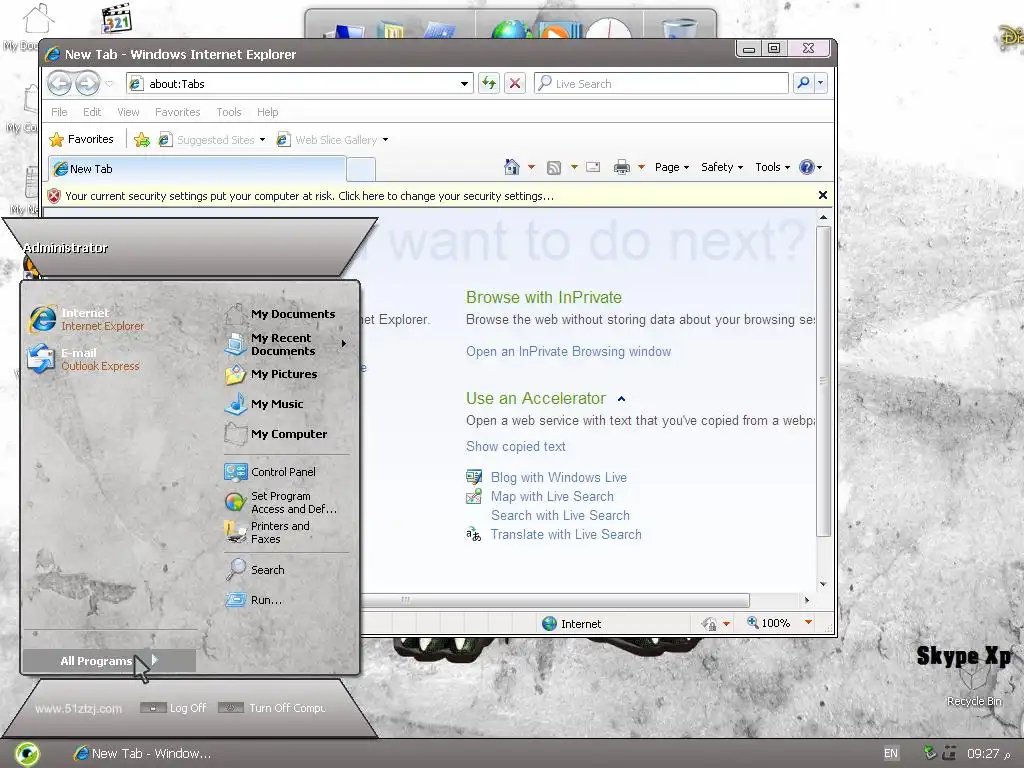The image size is (1024, 768).
Task: Expand All Programs menu
Action: click(x=109, y=661)
